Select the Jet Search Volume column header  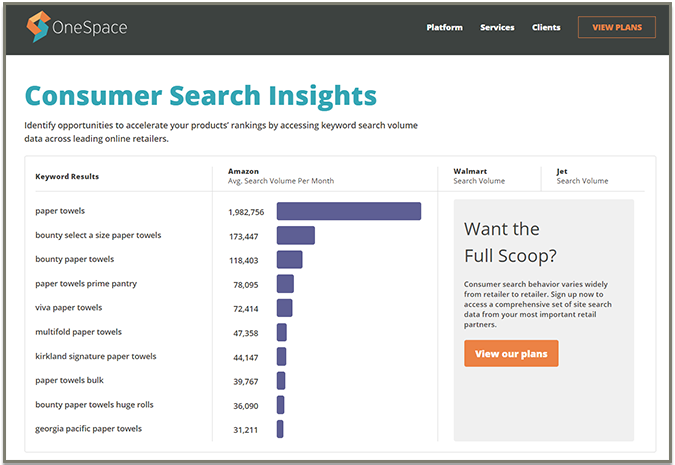coord(582,176)
